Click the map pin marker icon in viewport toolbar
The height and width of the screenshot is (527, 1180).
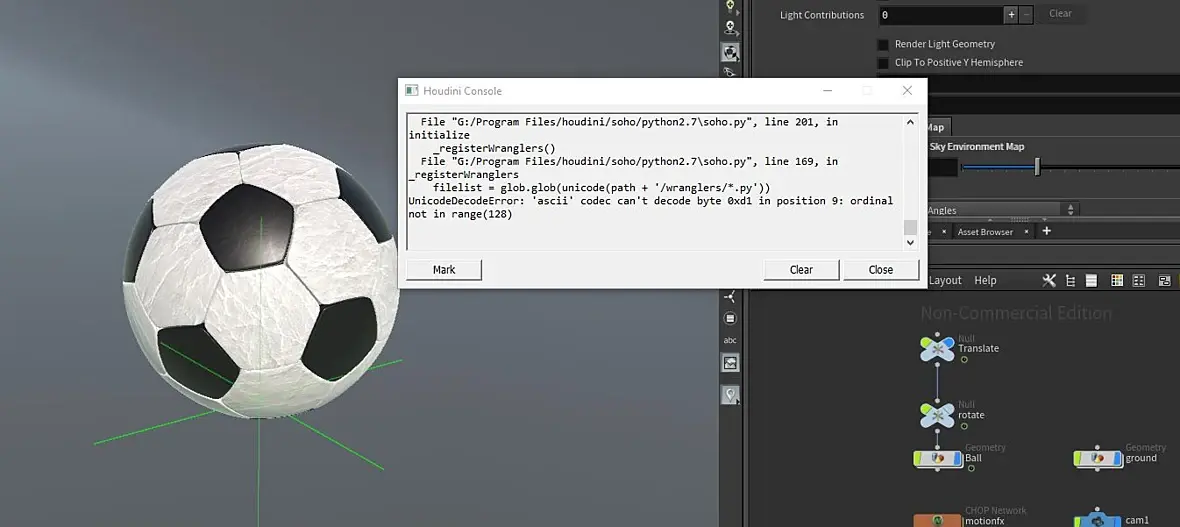(730, 394)
